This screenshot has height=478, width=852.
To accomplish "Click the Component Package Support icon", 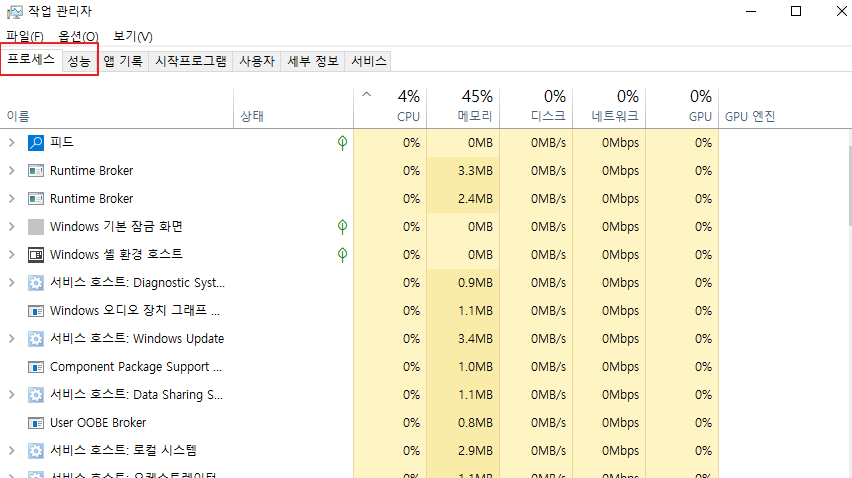I will [36, 367].
